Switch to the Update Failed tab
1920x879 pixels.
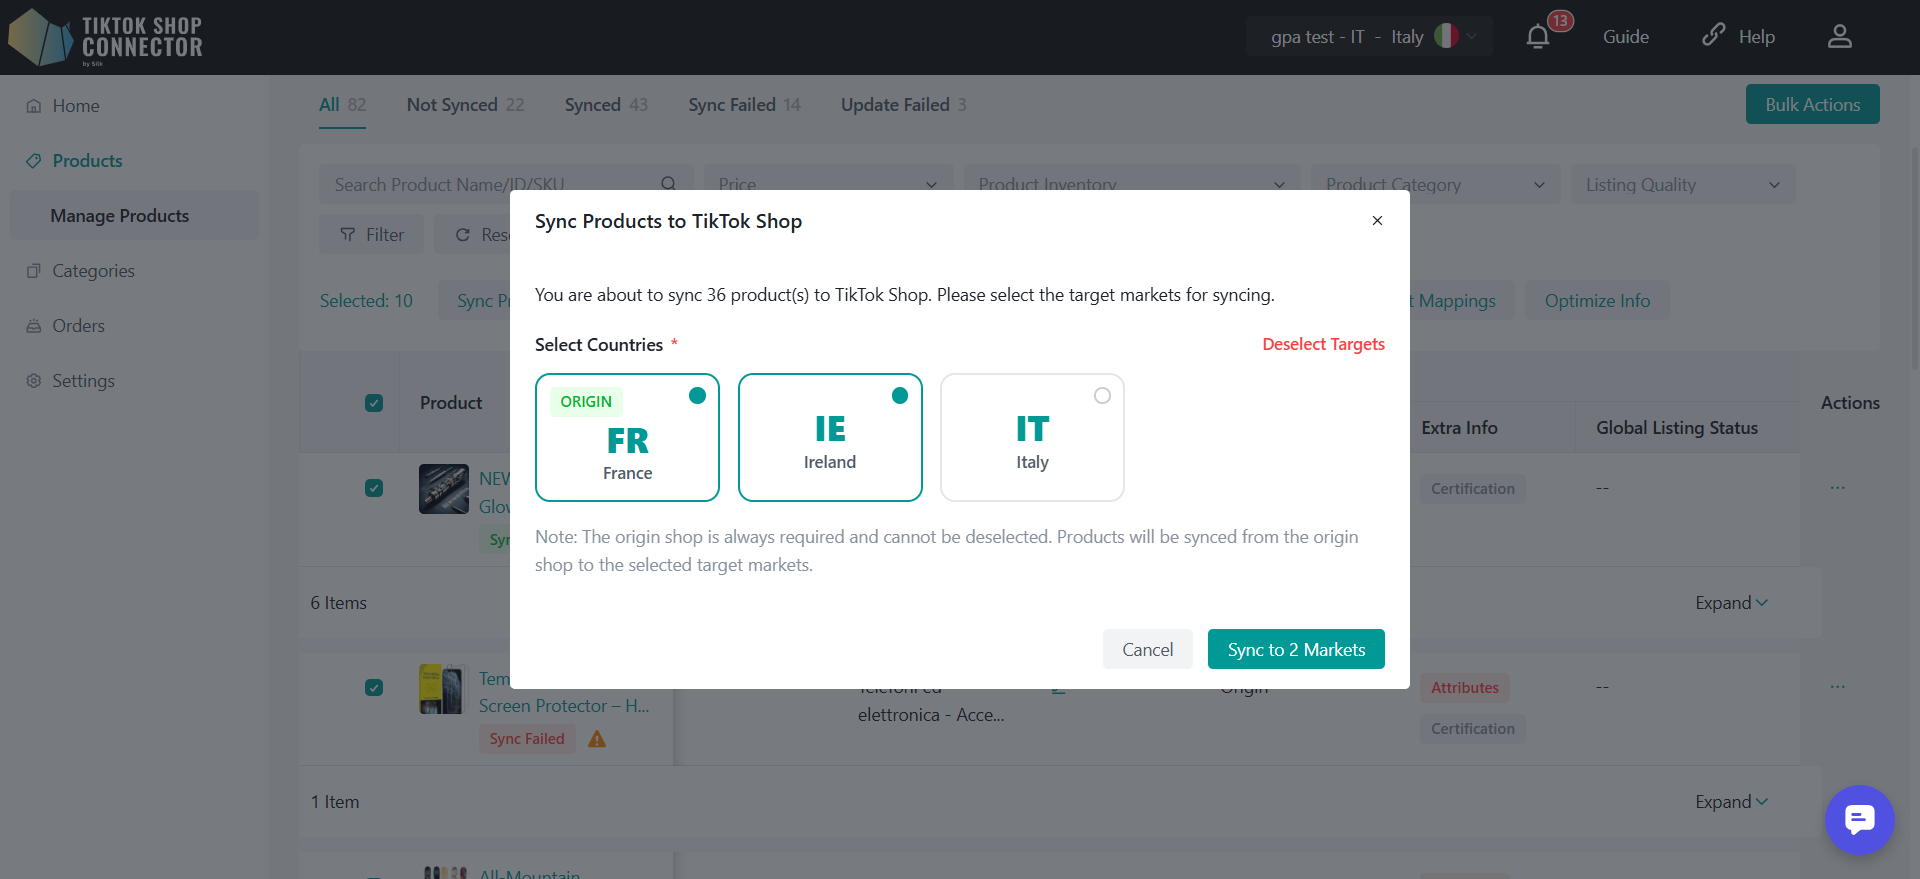point(903,105)
